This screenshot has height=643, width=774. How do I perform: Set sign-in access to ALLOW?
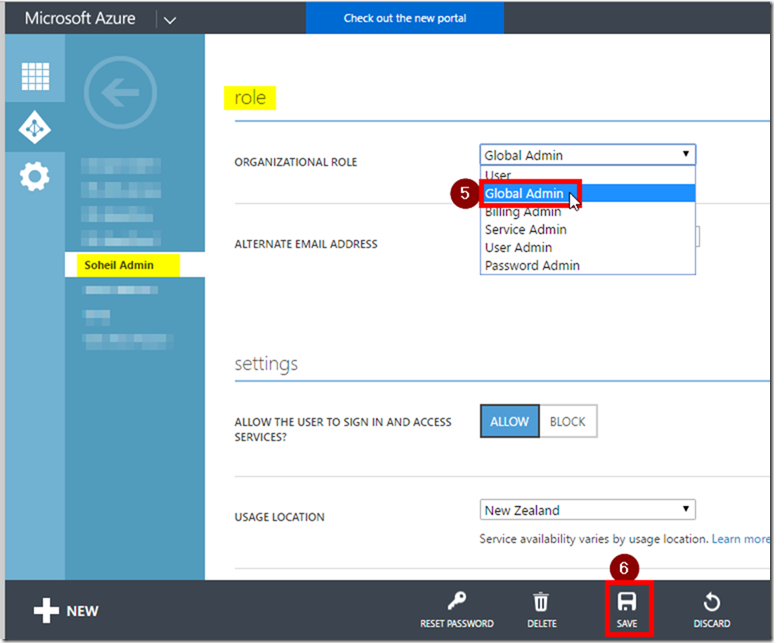click(509, 421)
